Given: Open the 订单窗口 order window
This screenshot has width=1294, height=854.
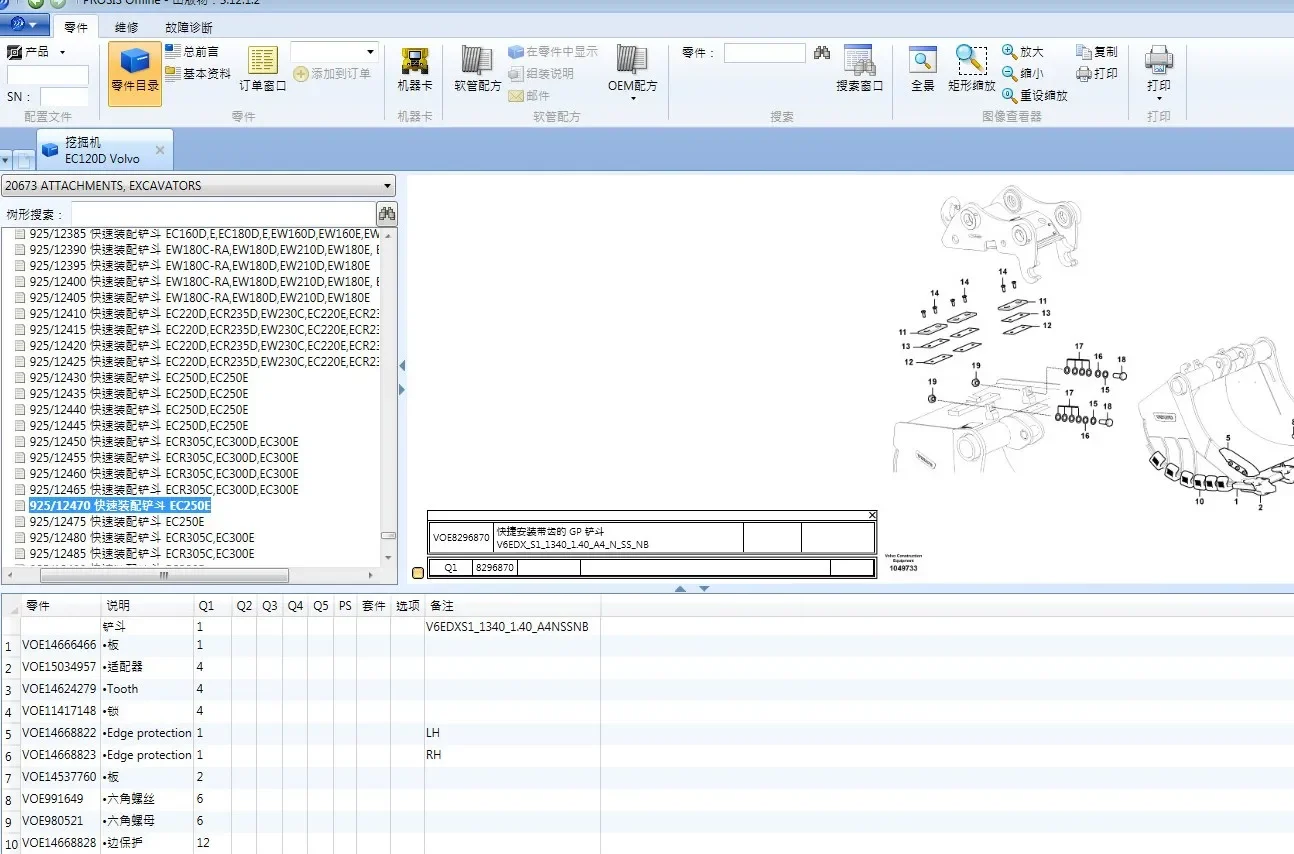Looking at the screenshot, I should (263, 70).
